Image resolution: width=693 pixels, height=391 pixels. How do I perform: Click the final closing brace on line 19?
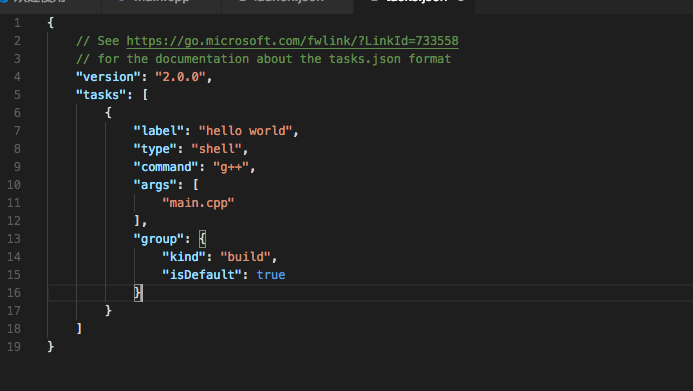51,347
